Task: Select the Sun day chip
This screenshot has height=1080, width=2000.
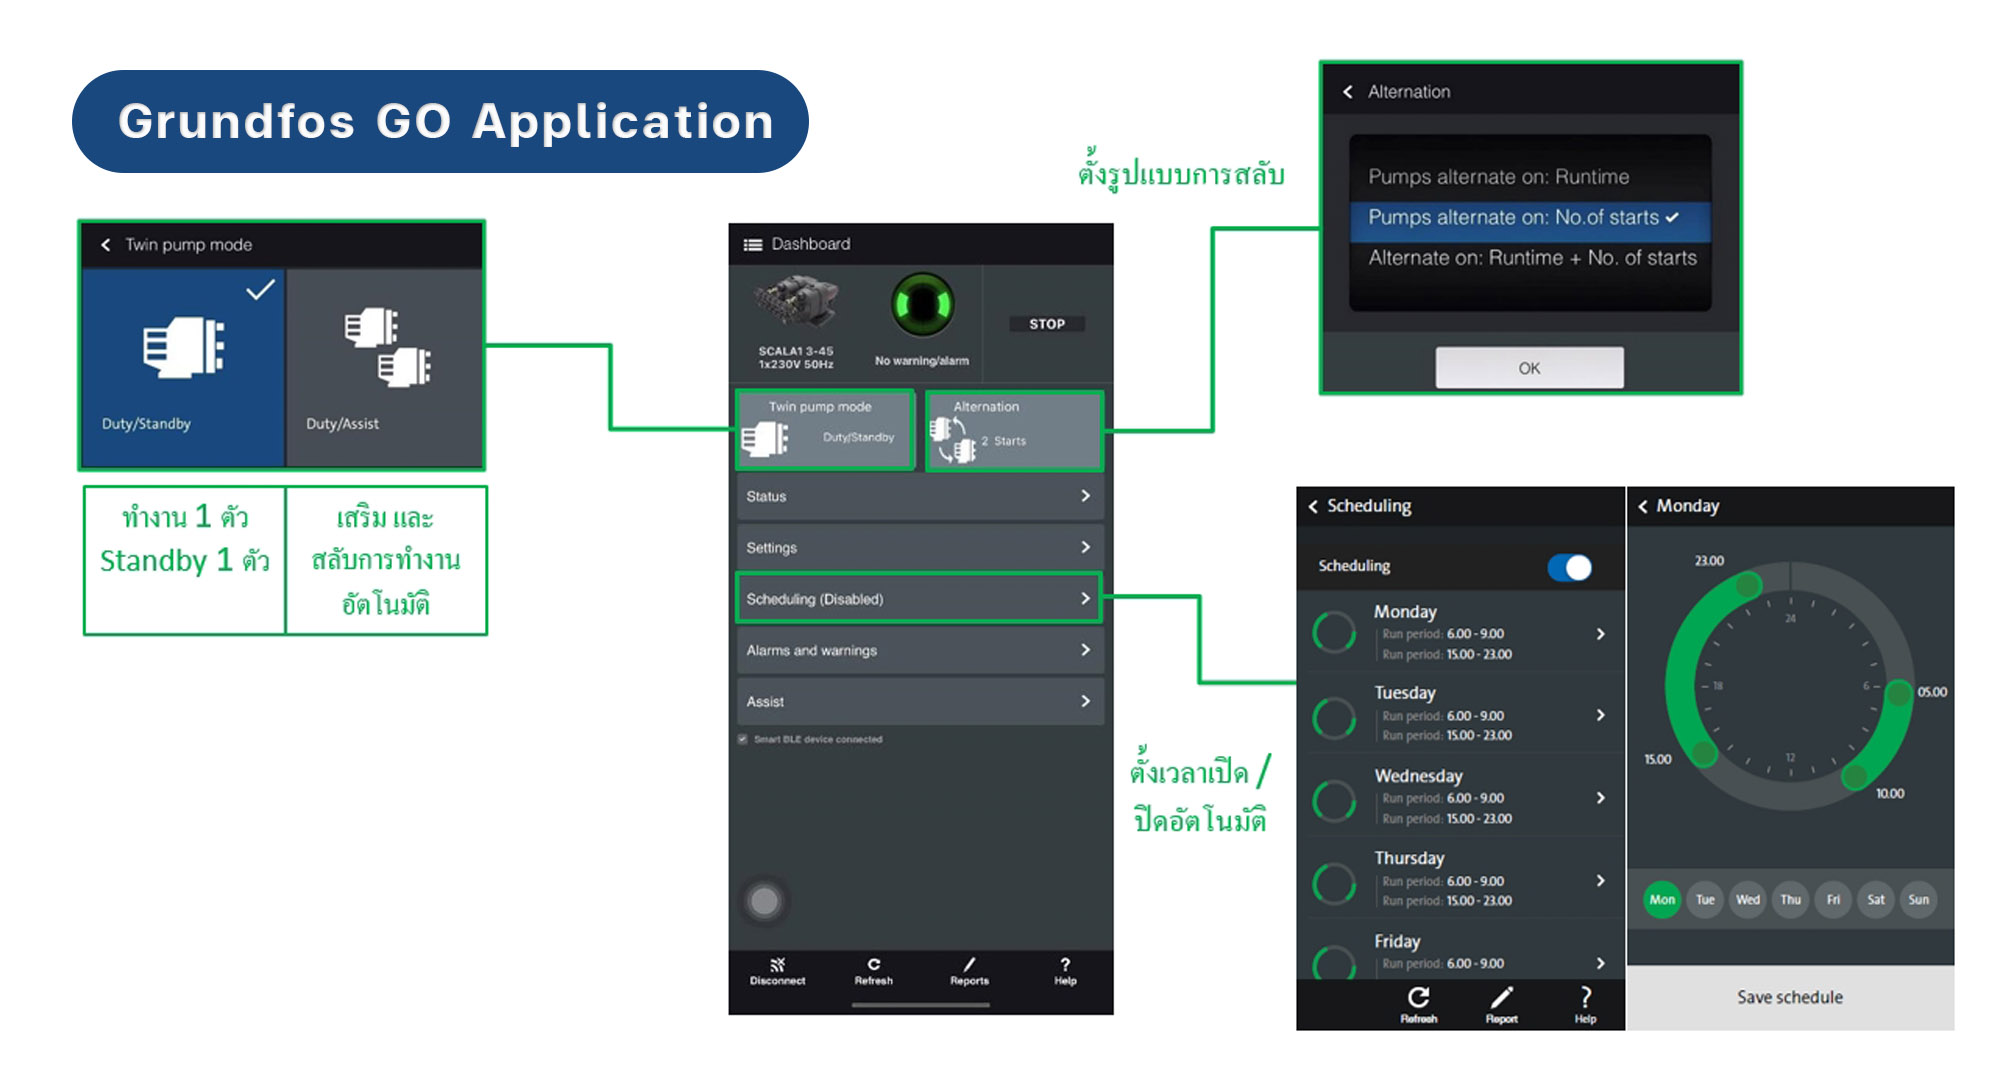Action: coord(1918,900)
